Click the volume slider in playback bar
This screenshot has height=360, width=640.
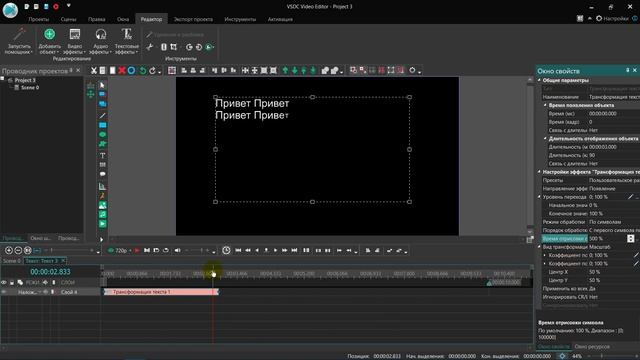[198, 250]
